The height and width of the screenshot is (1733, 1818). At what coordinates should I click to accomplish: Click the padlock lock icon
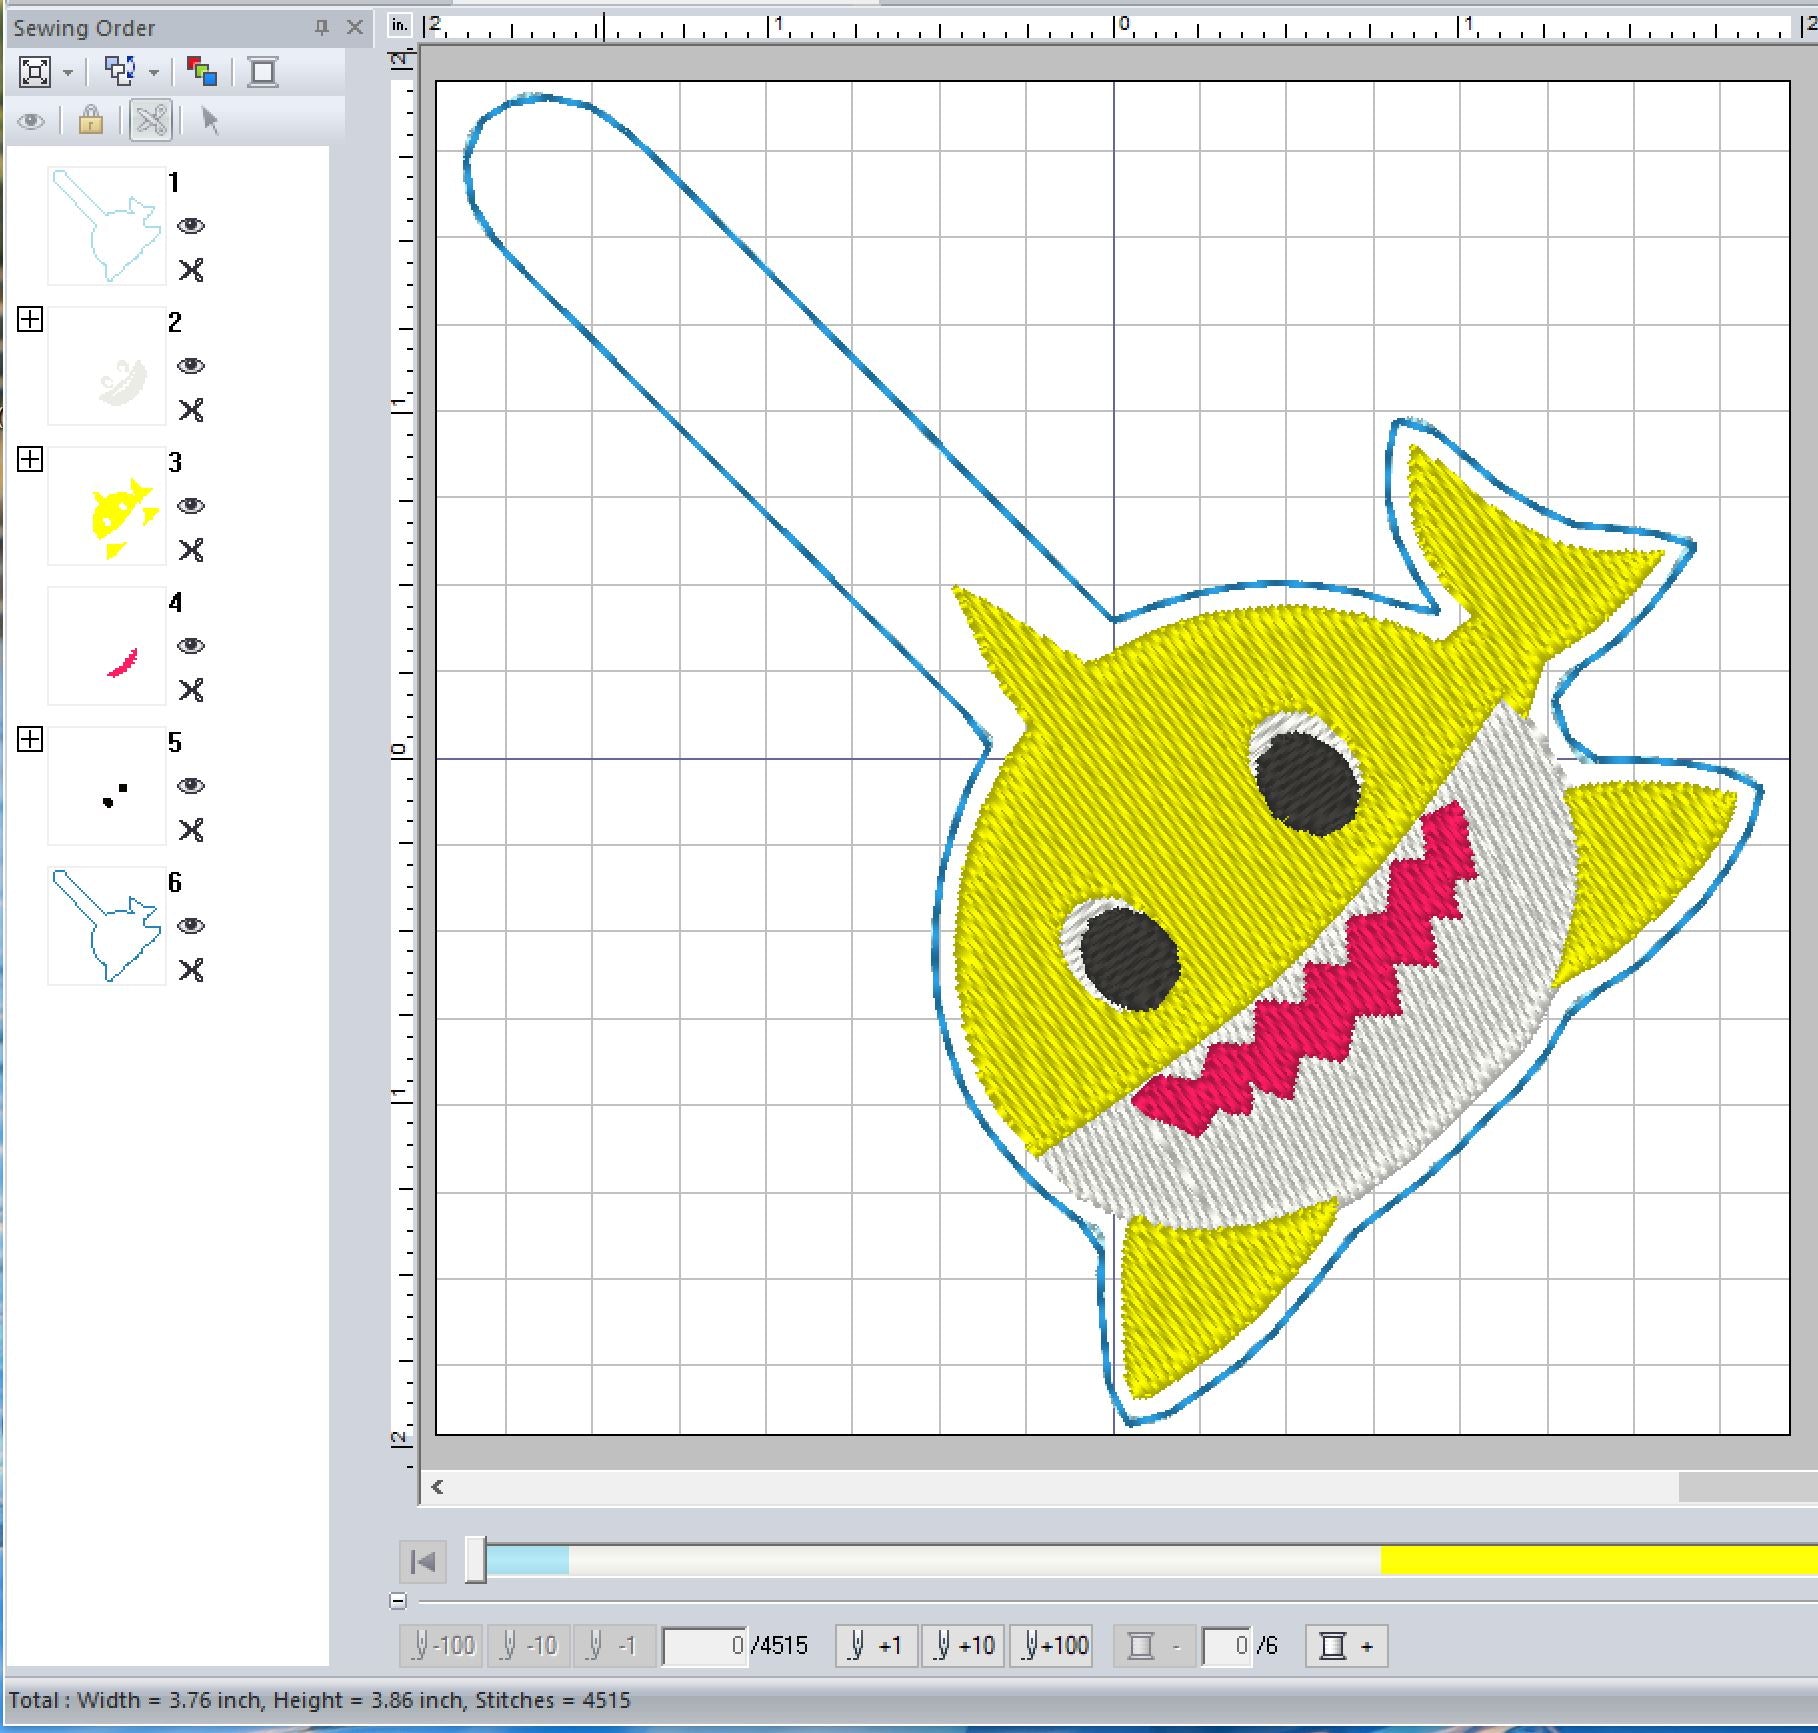coord(91,121)
